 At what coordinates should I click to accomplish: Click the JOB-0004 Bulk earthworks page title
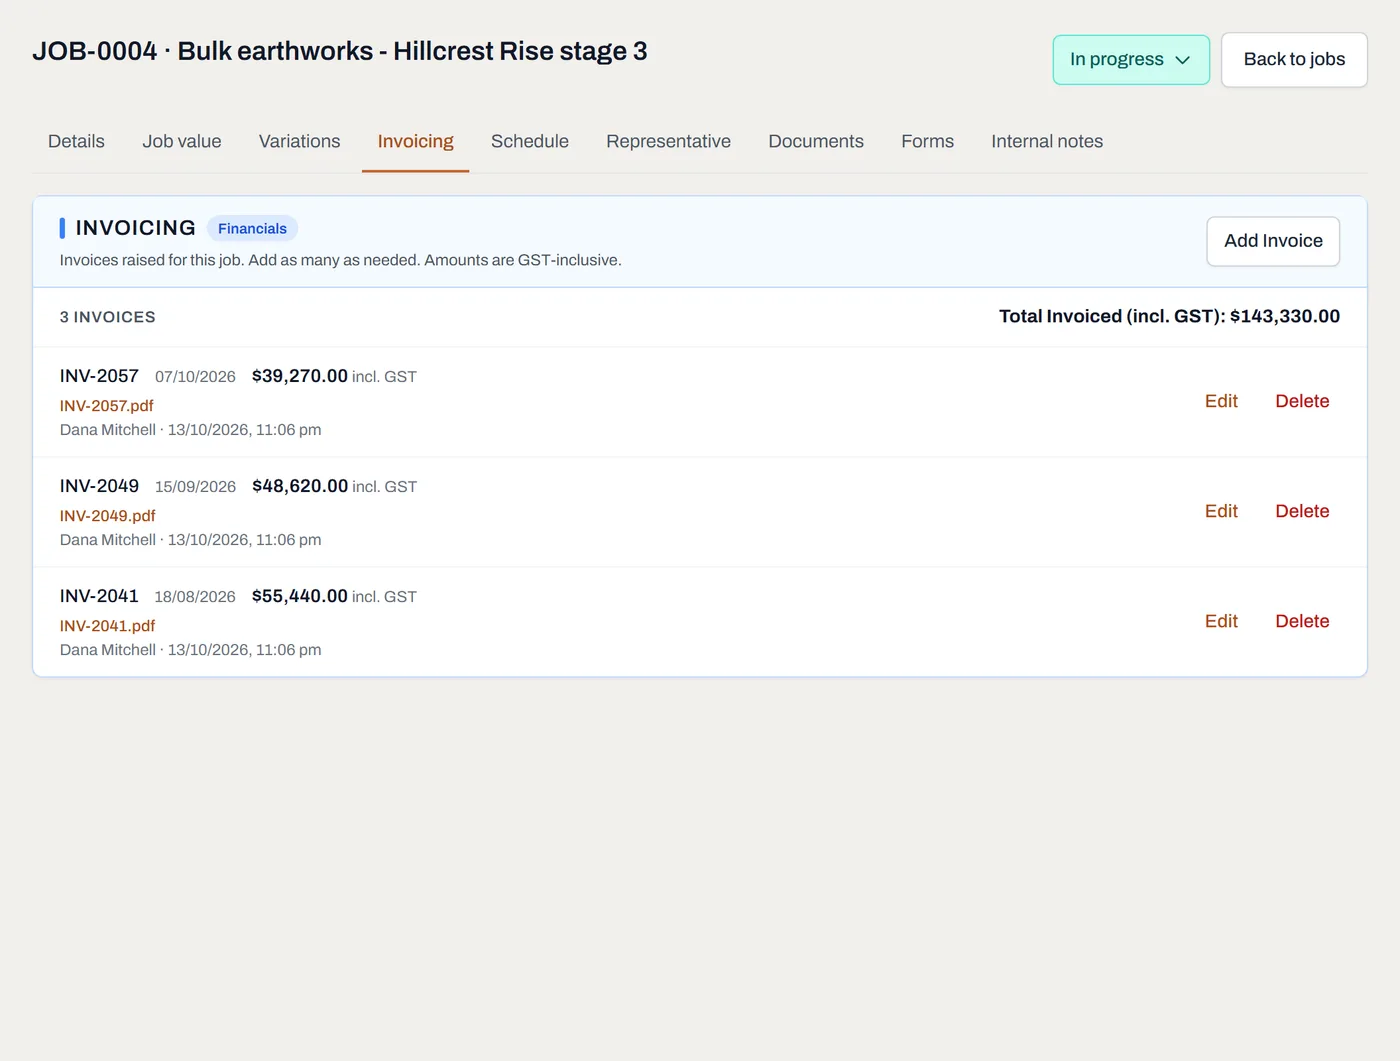tap(340, 51)
